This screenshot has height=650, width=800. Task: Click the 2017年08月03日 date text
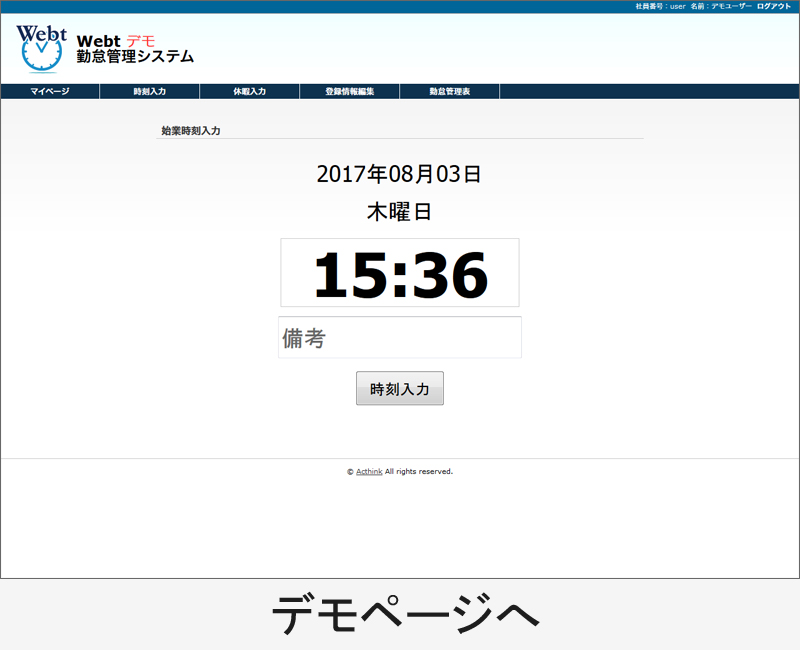(399, 174)
